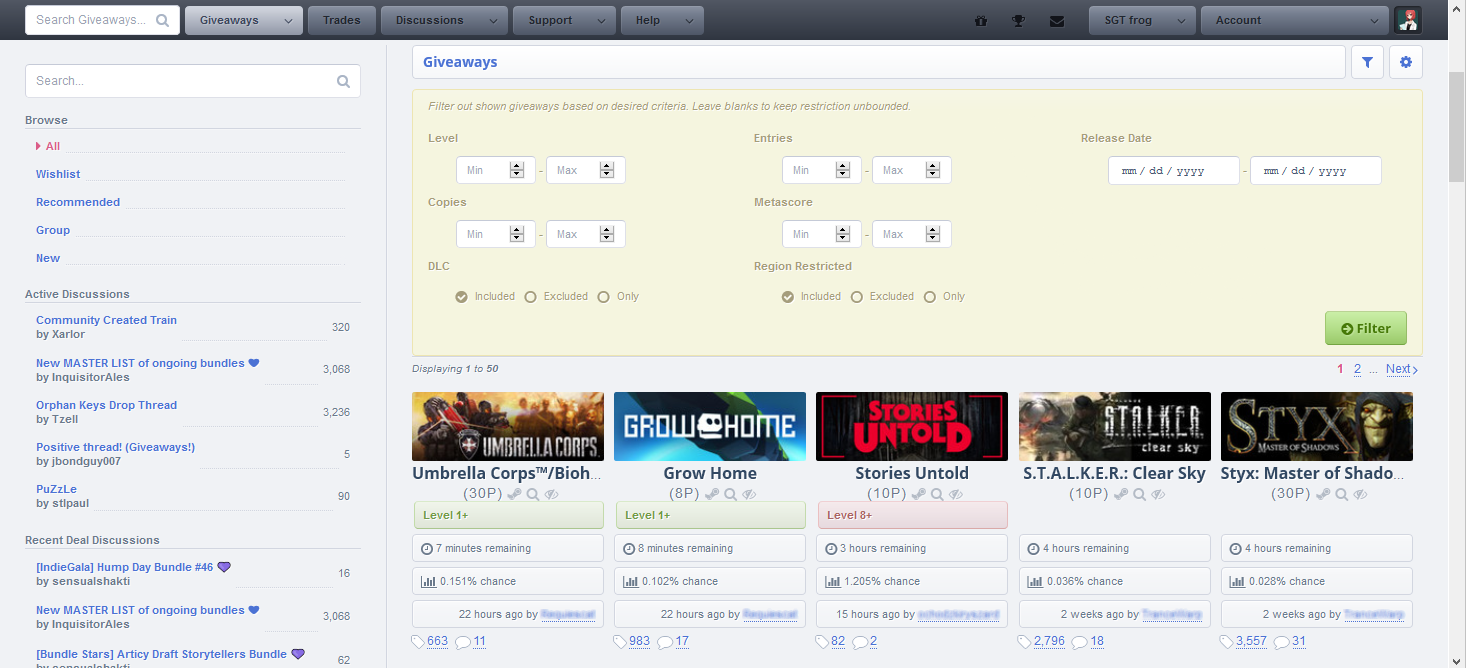Image resolution: width=1467 pixels, height=668 pixels.
Task: Click the entries tag icon for Grow Home
Action: point(620,642)
